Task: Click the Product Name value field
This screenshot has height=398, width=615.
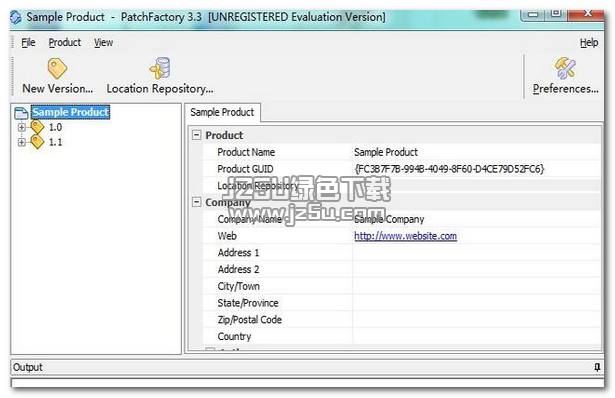Action: pos(477,152)
